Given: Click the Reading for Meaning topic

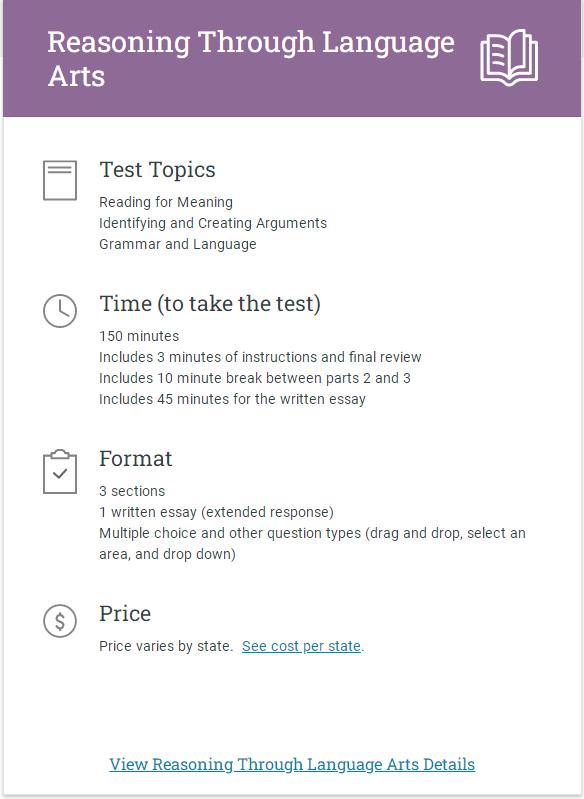Looking at the screenshot, I should click(166, 202).
